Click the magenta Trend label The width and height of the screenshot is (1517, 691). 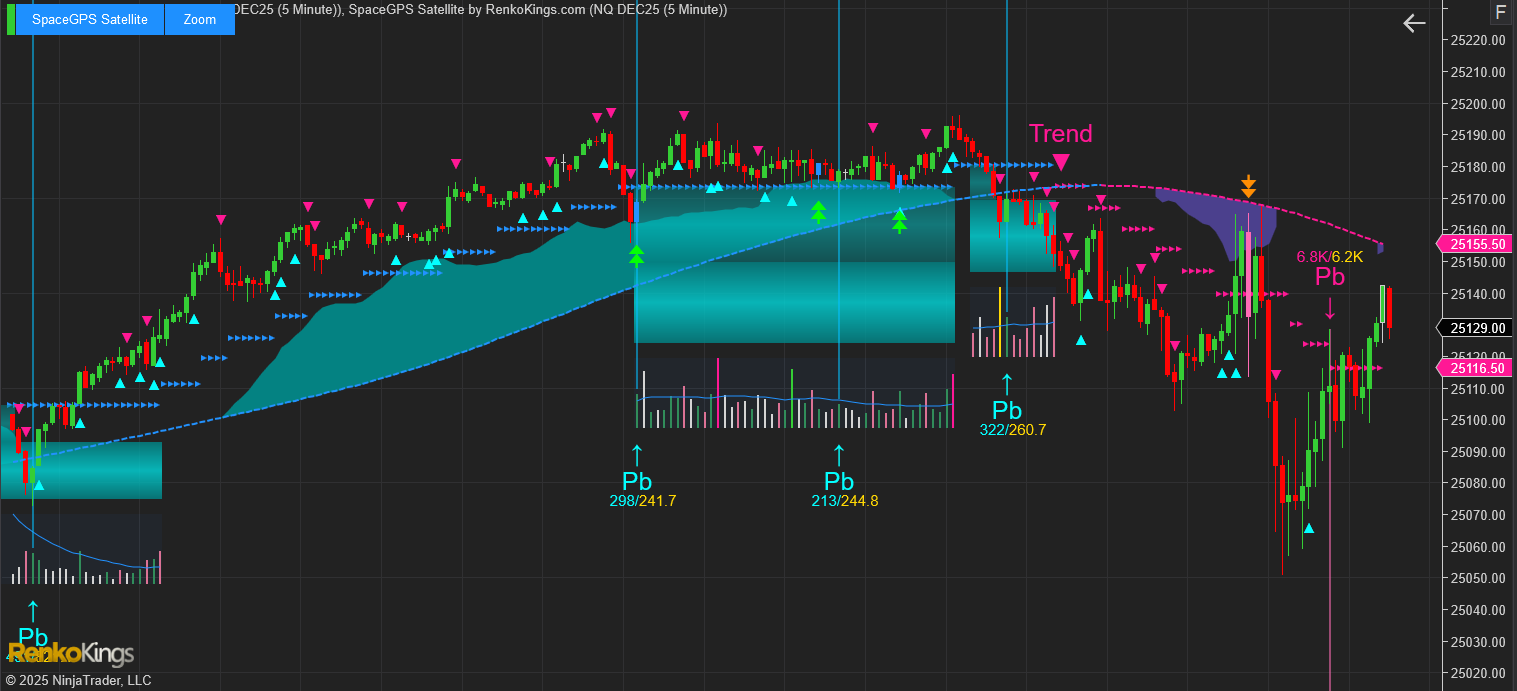1060,133
